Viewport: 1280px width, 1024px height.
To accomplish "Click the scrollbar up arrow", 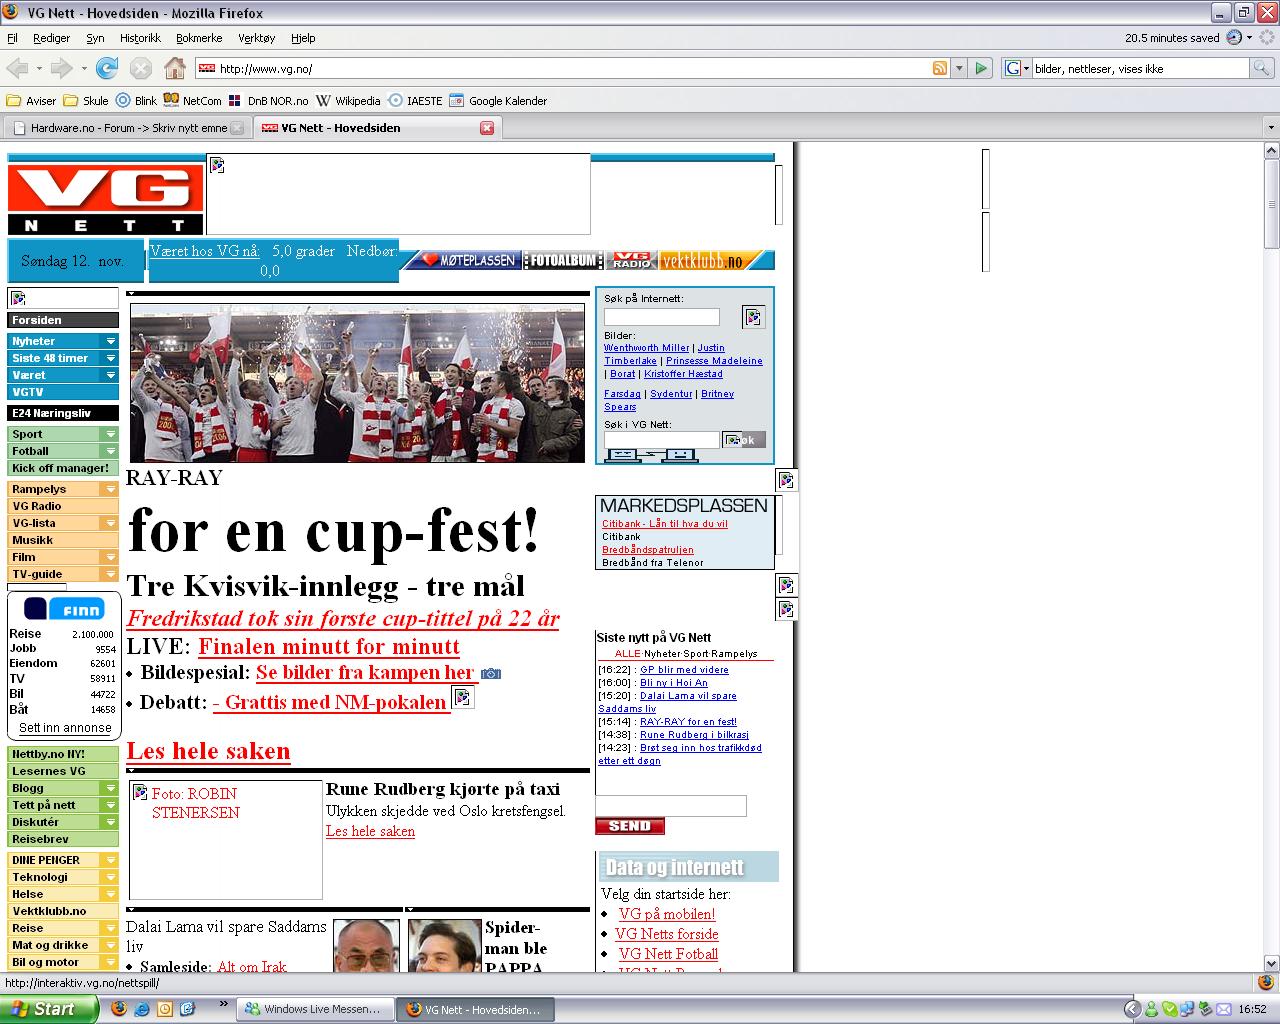I will 1272,150.
